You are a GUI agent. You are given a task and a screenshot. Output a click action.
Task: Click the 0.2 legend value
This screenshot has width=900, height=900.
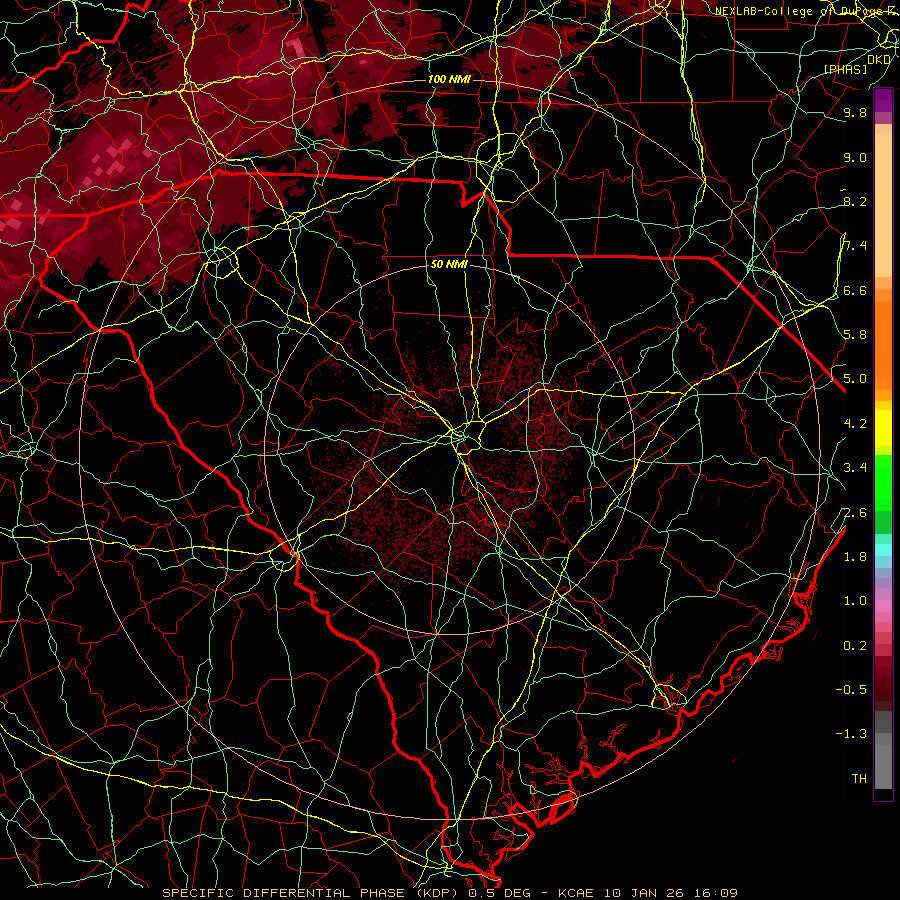(x=855, y=646)
